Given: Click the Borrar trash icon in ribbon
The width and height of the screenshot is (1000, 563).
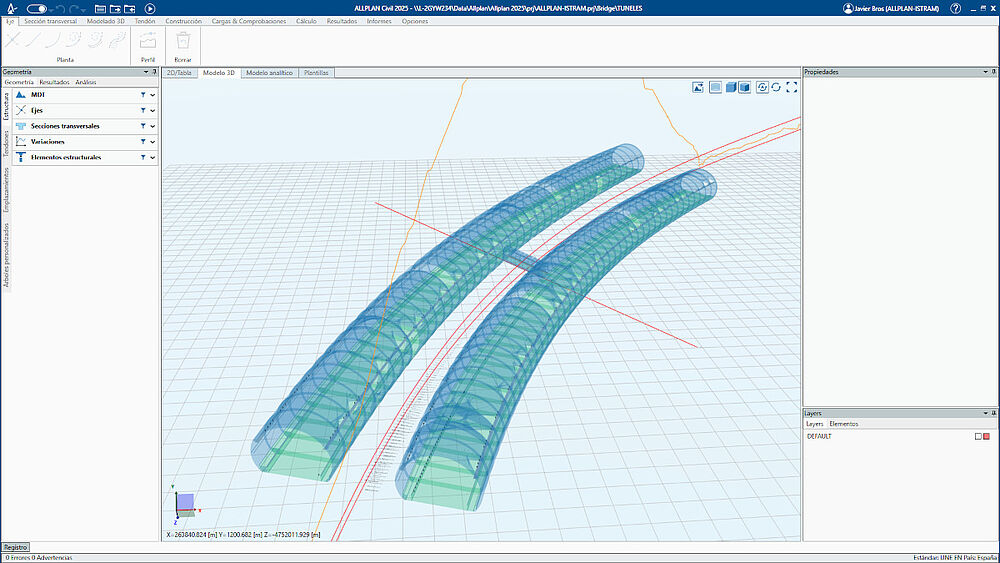Looking at the screenshot, I should click(x=183, y=41).
